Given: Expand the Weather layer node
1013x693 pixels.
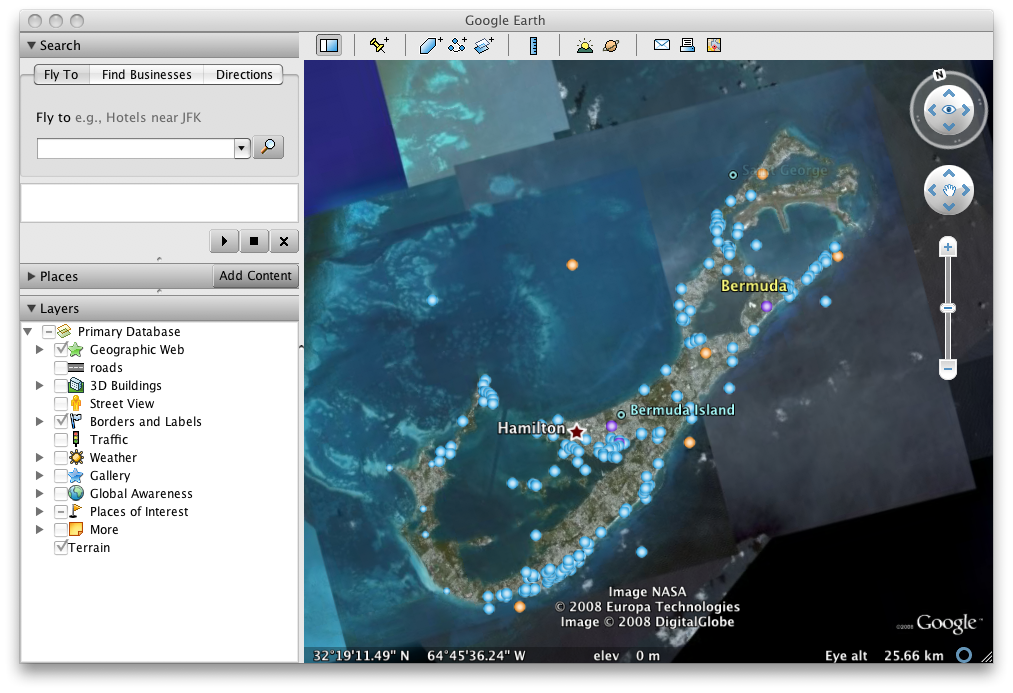Looking at the screenshot, I should [39, 457].
